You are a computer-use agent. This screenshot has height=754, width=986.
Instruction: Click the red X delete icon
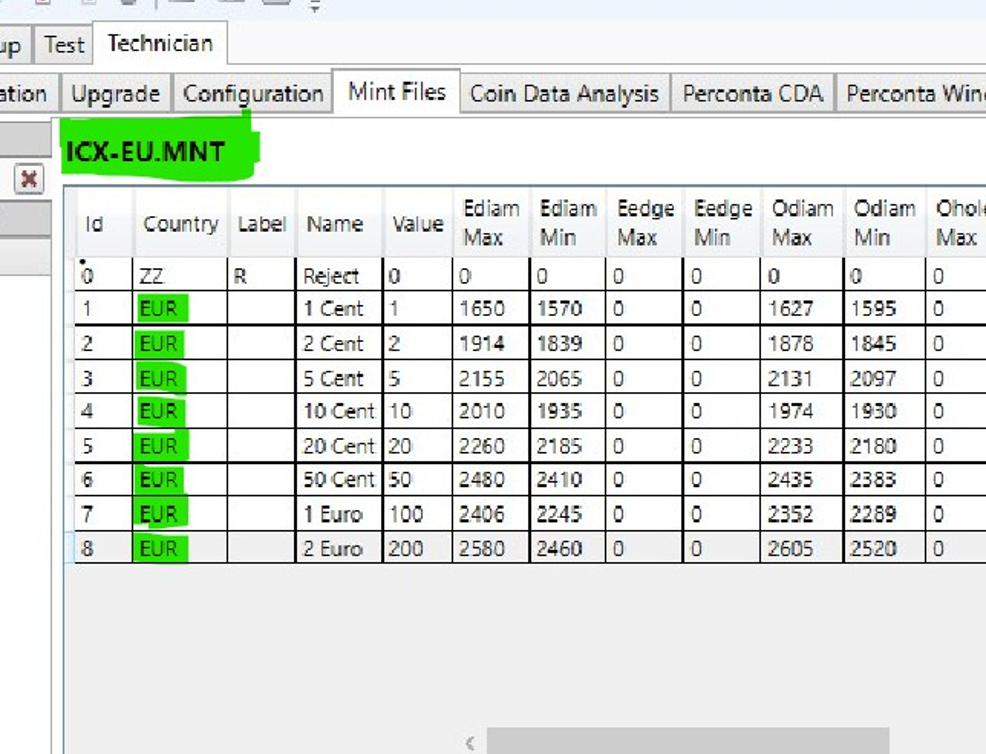[x=29, y=180]
